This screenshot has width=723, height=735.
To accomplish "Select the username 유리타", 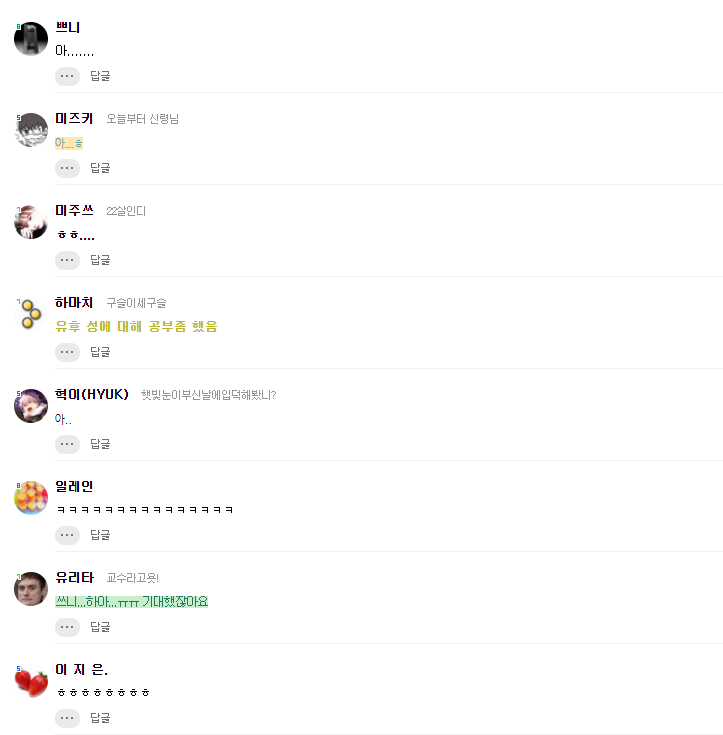I will (x=75, y=577).
